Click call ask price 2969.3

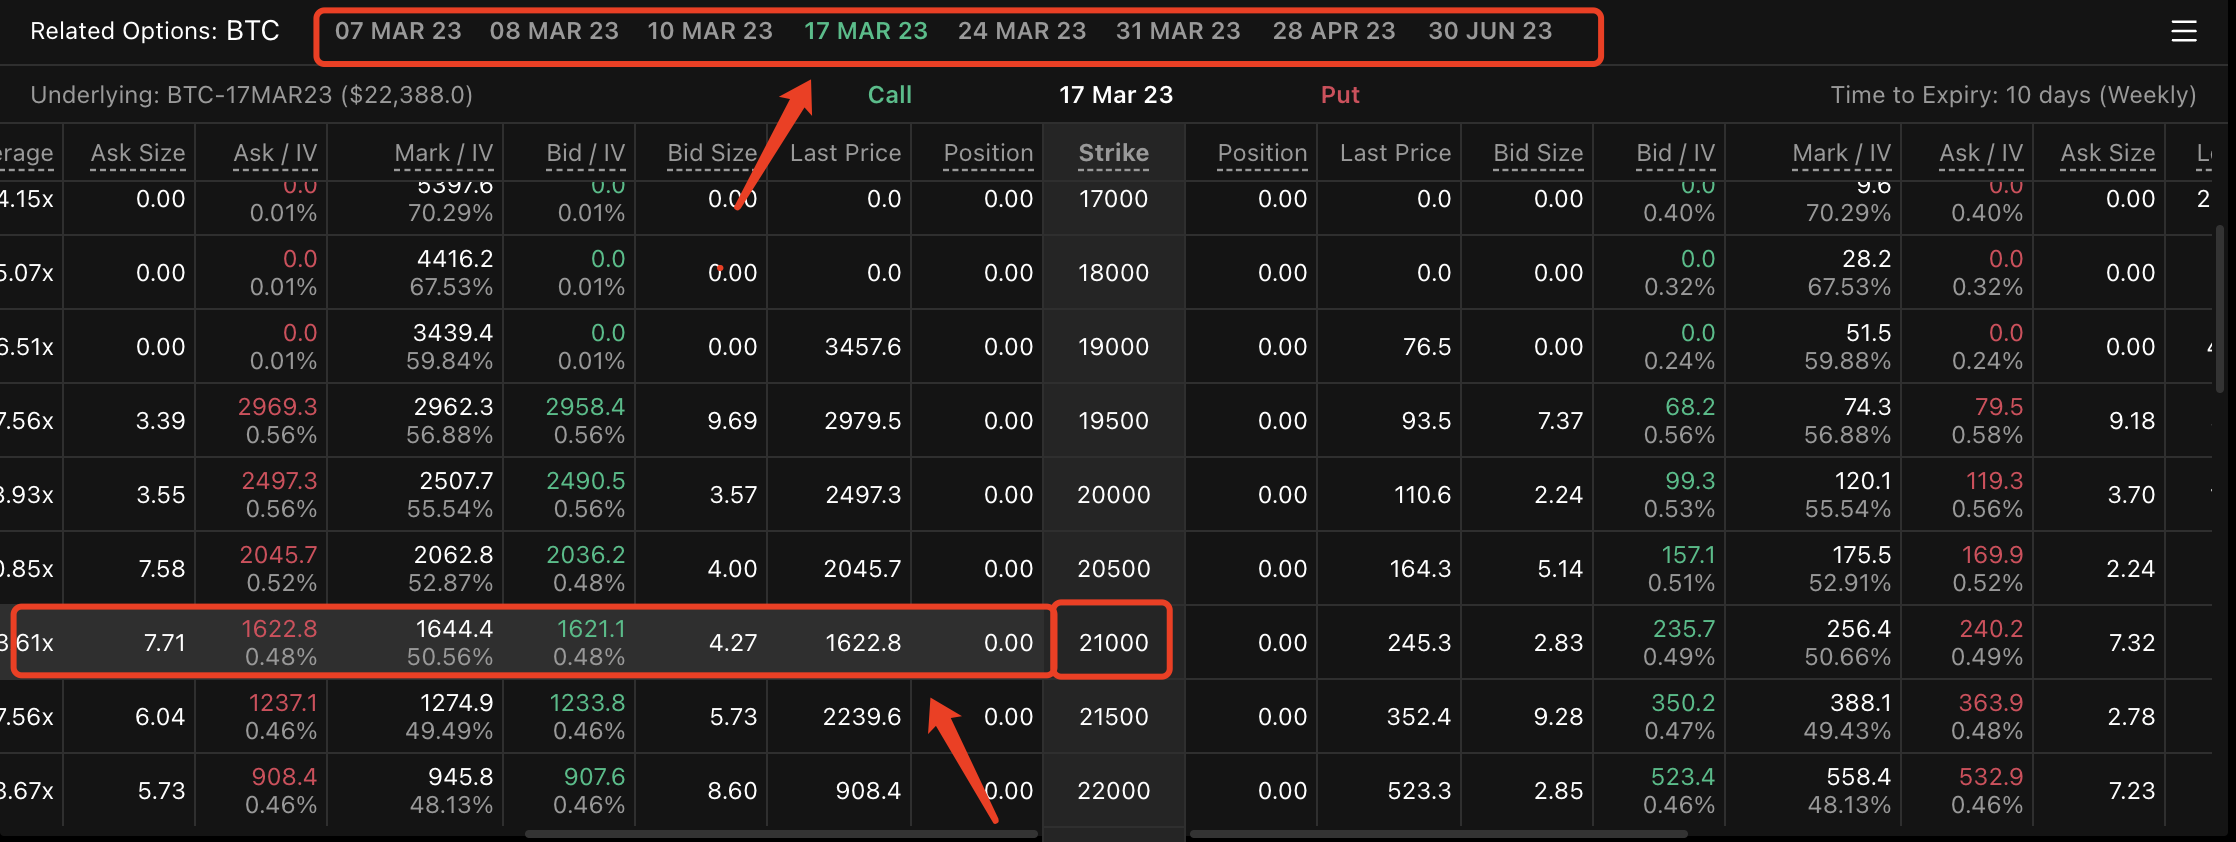click(x=277, y=407)
